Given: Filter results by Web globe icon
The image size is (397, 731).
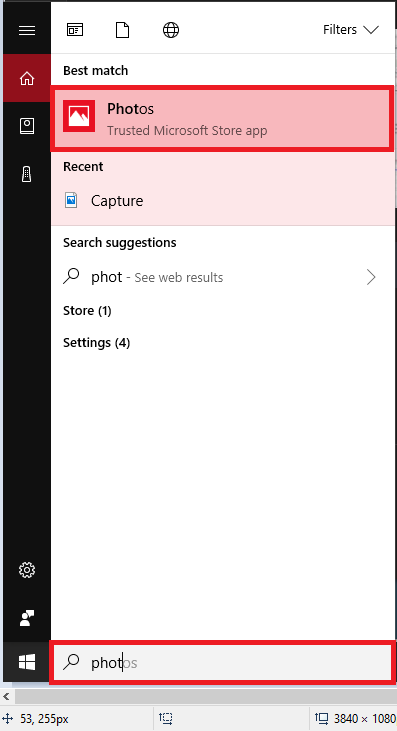Looking at the screenshot, I should [171, 30].
